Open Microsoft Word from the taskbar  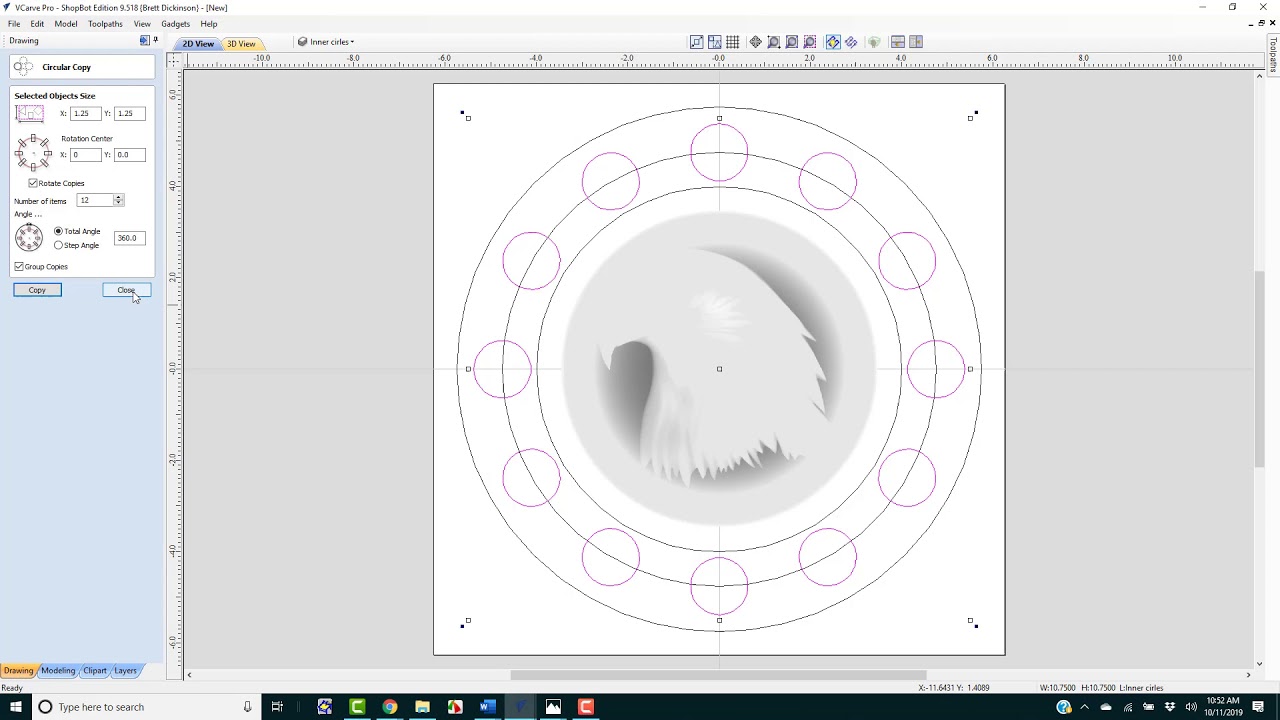click(487, 707)
